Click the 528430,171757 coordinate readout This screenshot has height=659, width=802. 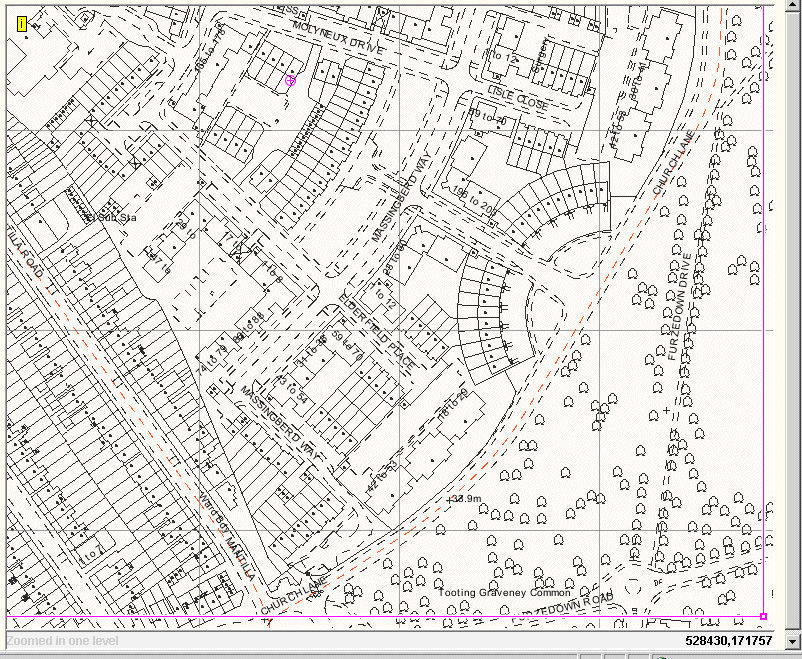point(728,641)
